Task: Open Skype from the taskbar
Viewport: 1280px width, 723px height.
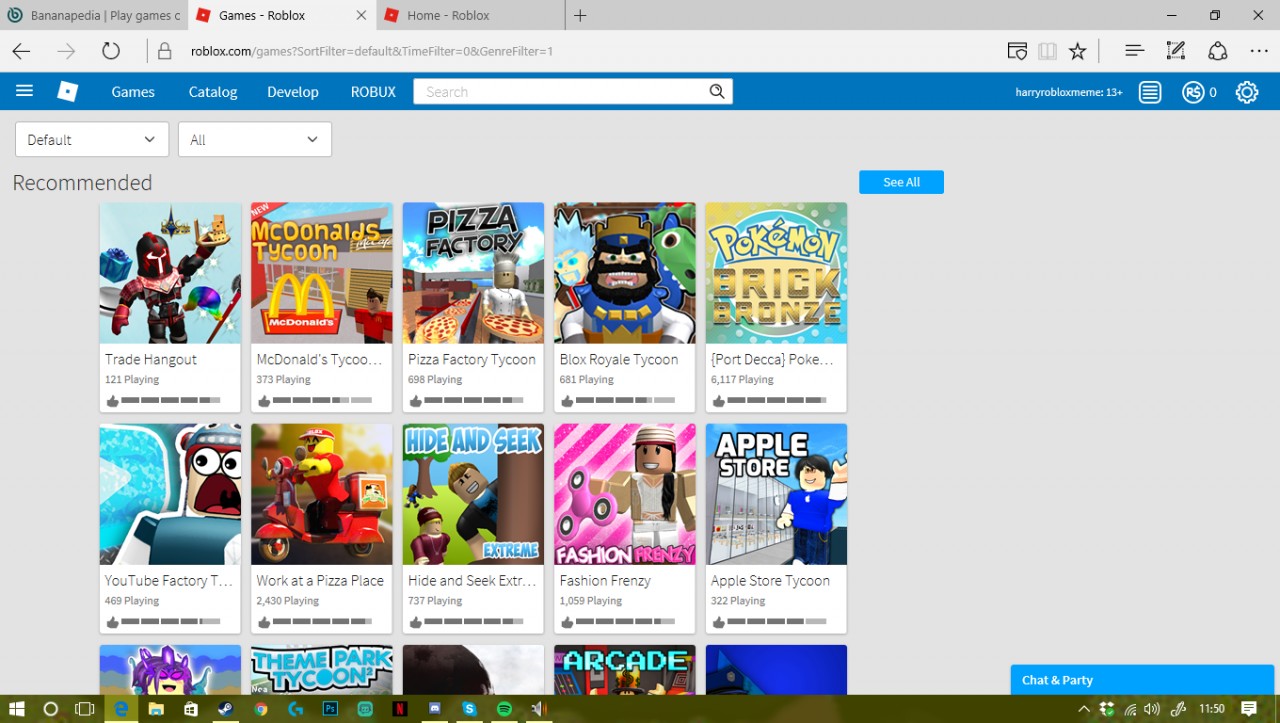Action: click(x=469, y=709)
